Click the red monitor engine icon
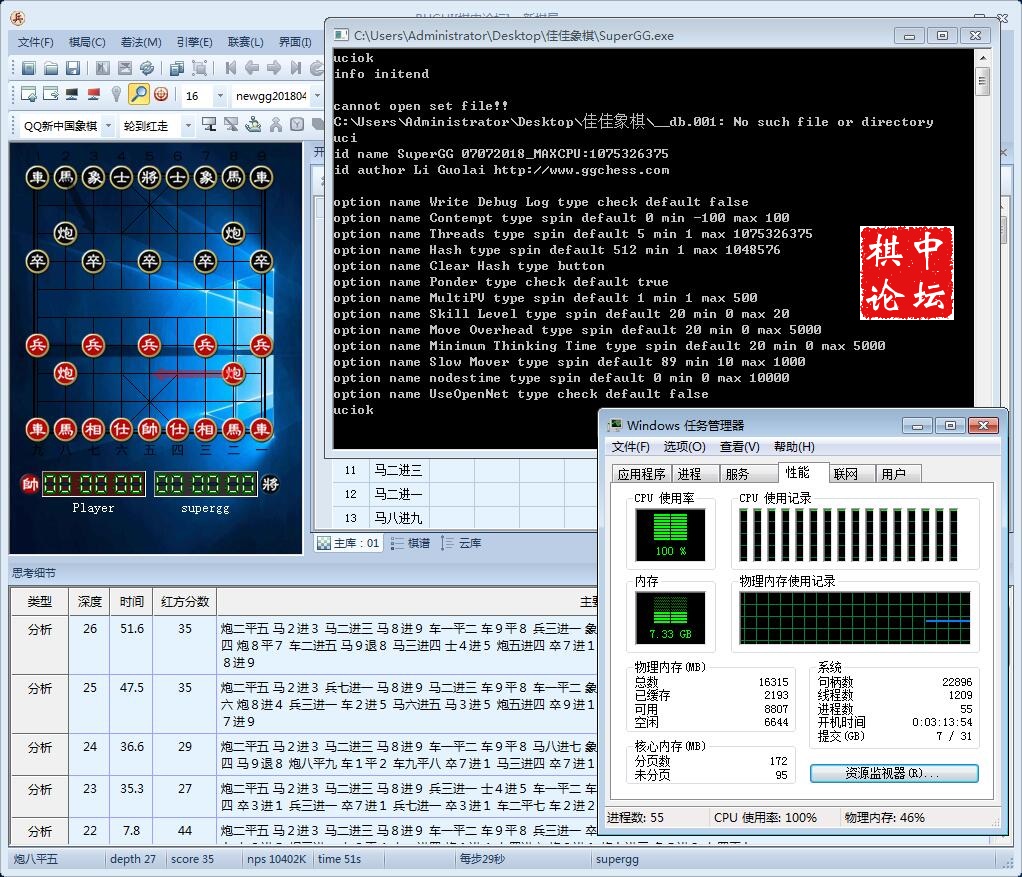 (x=94, y=94)
